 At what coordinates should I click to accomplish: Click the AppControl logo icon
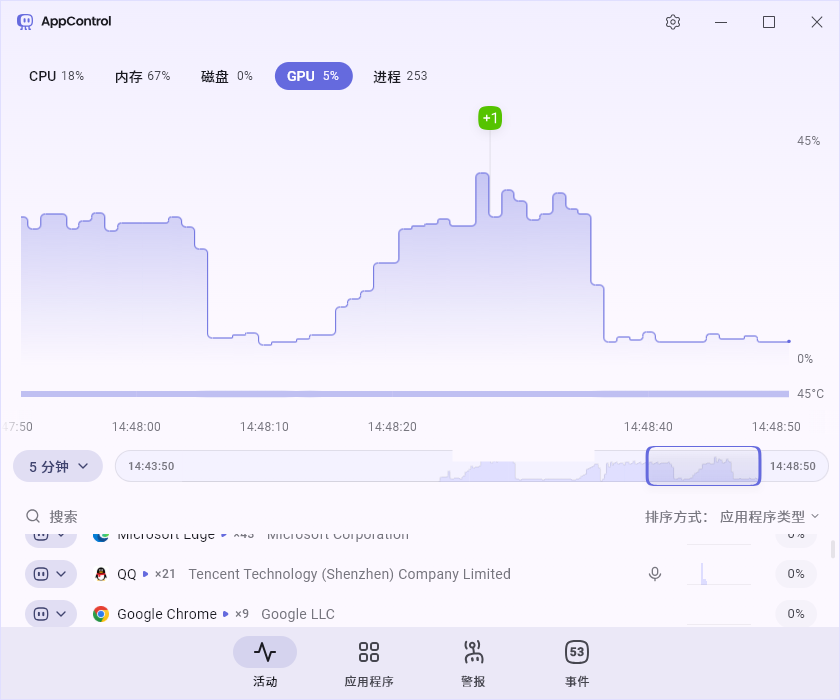click(26, 22)
